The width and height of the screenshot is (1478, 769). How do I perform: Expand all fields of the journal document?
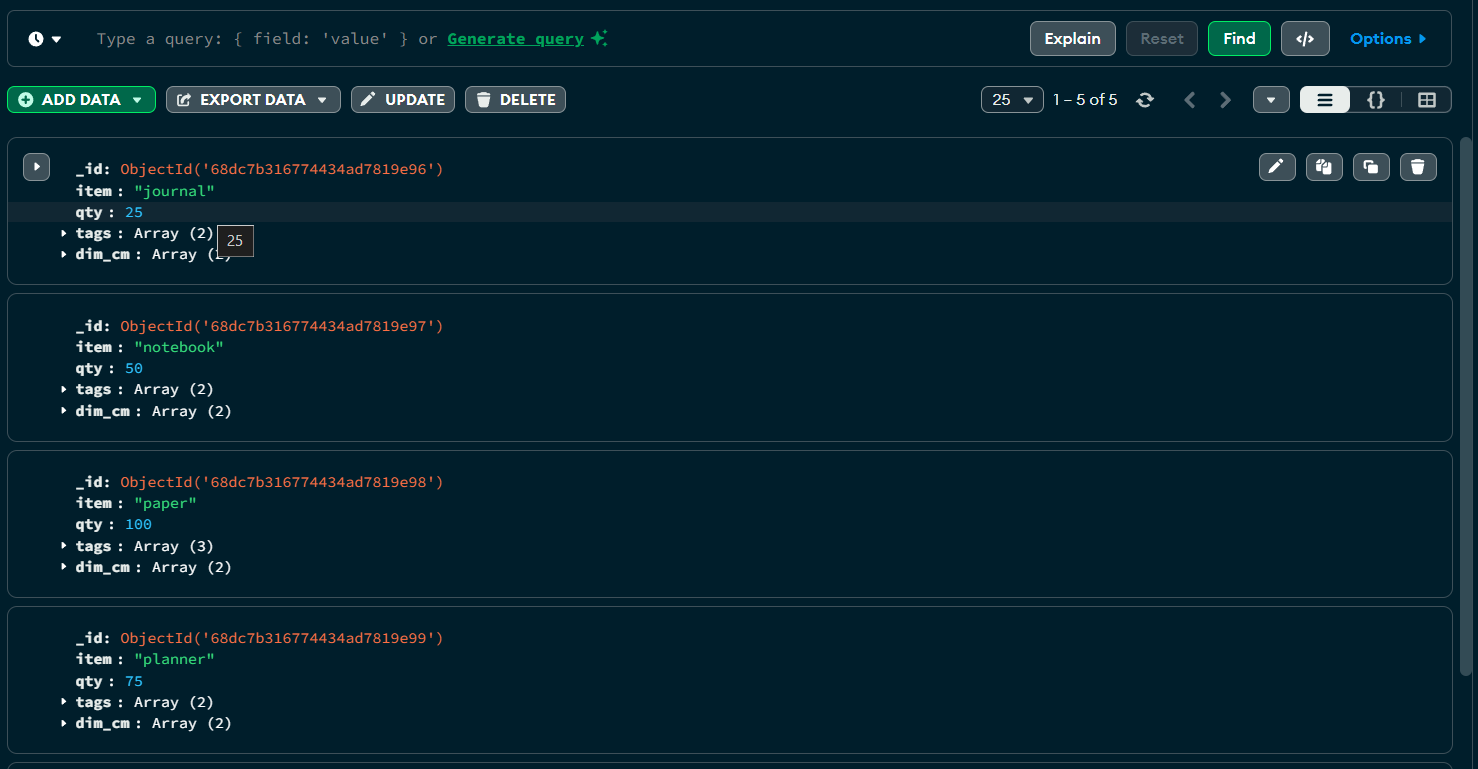coord(36,167)
